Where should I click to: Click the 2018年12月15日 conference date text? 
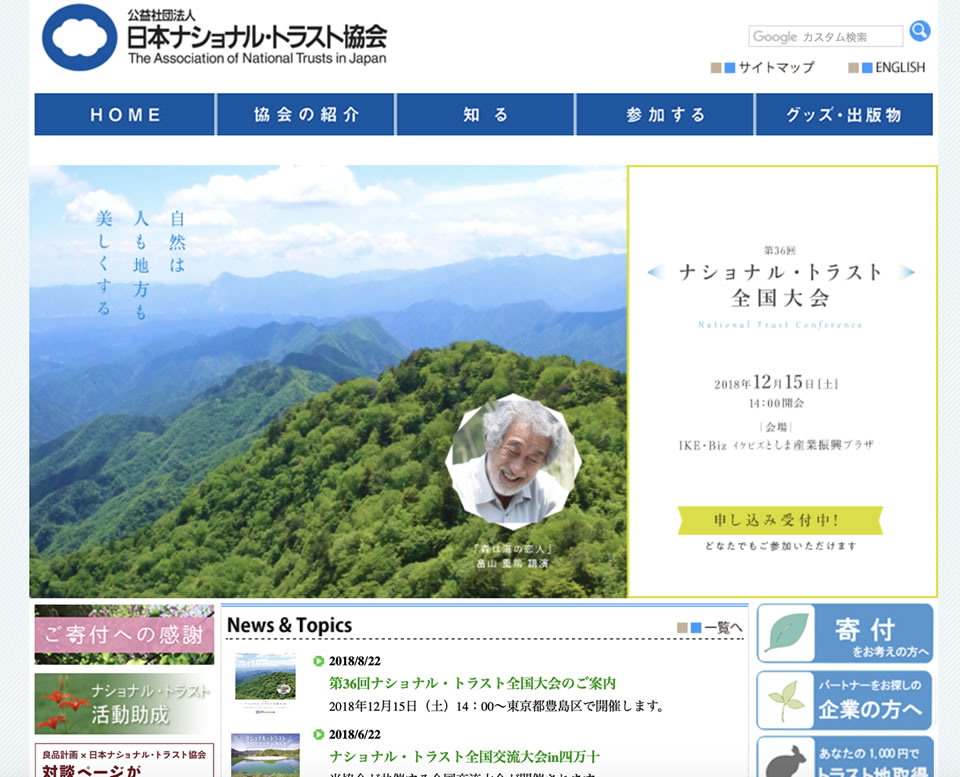point(776,383)
